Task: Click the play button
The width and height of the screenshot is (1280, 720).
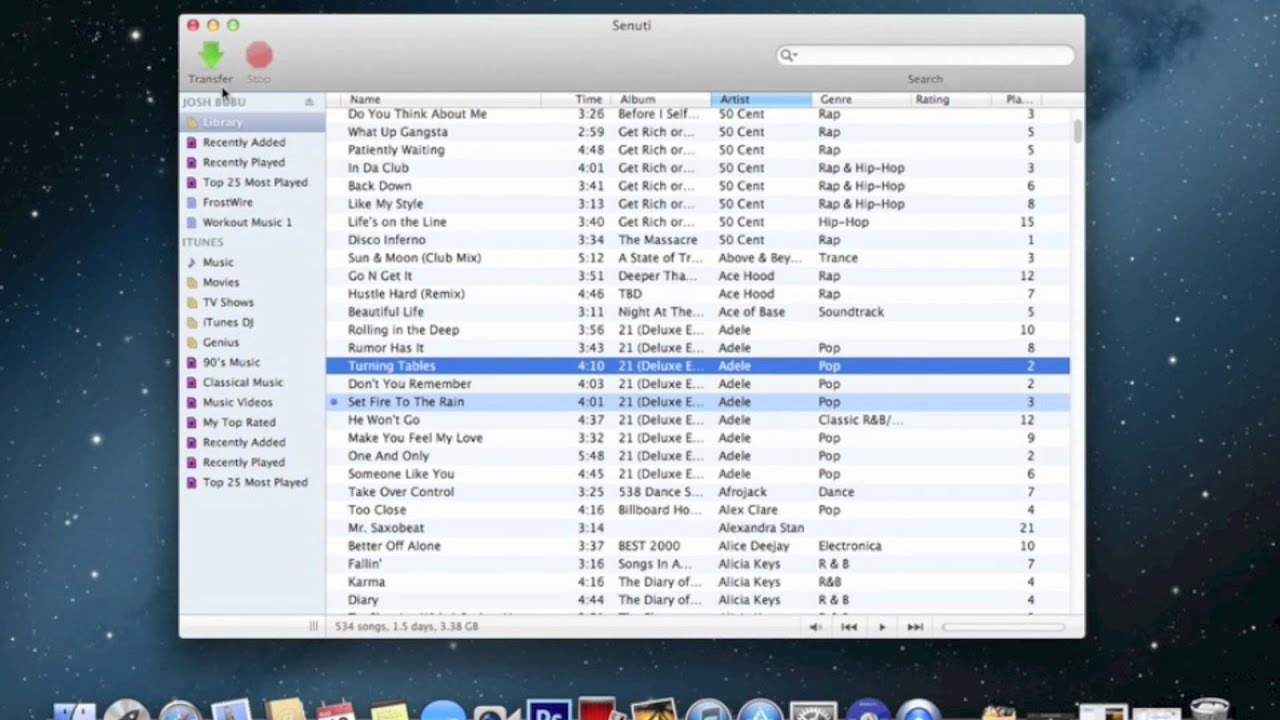Action: pyautogui.click(x=882, y=627)
